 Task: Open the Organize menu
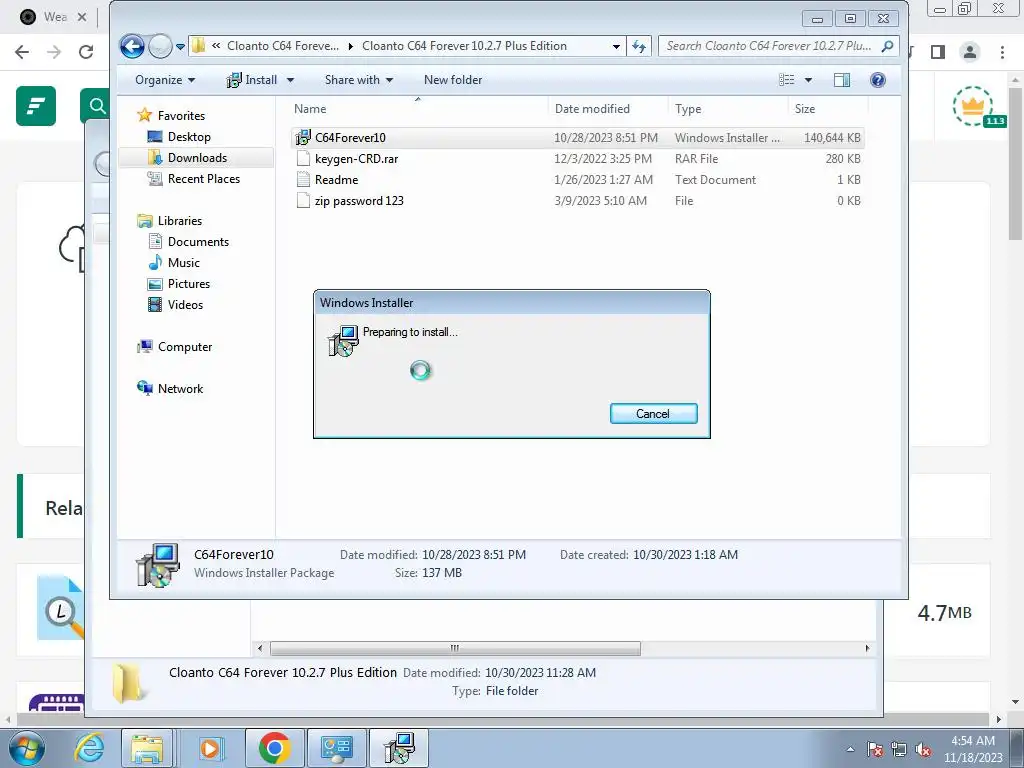[165, 80]
